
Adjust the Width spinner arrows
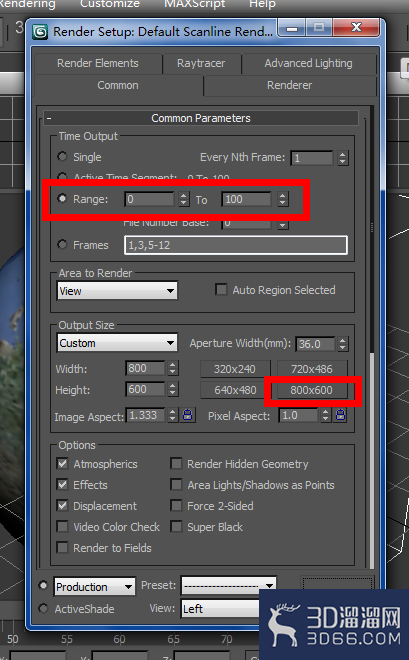click(173, 368)
